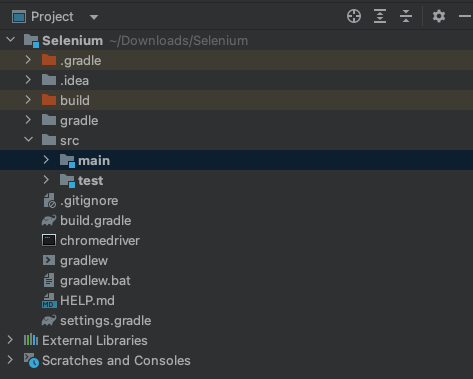
Task: Select the HELP.md file name
Action: tap(87, 300)
